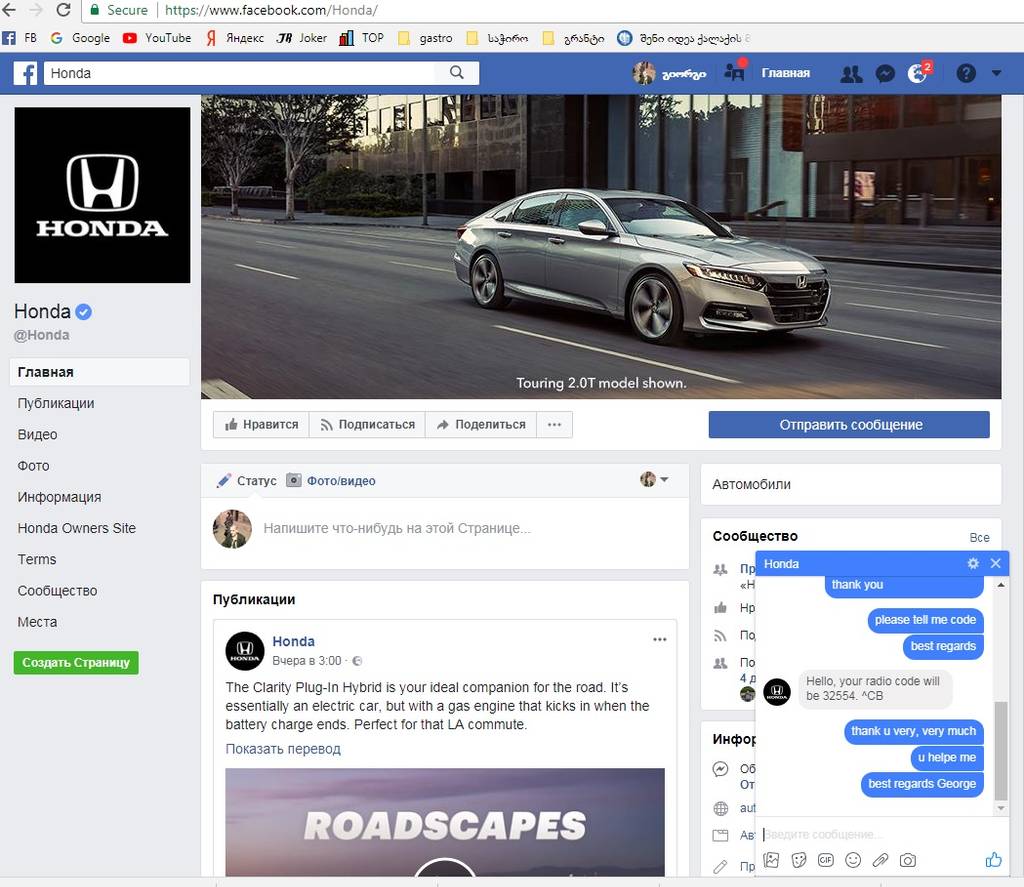Open the Google bookmark

[80, 38]
